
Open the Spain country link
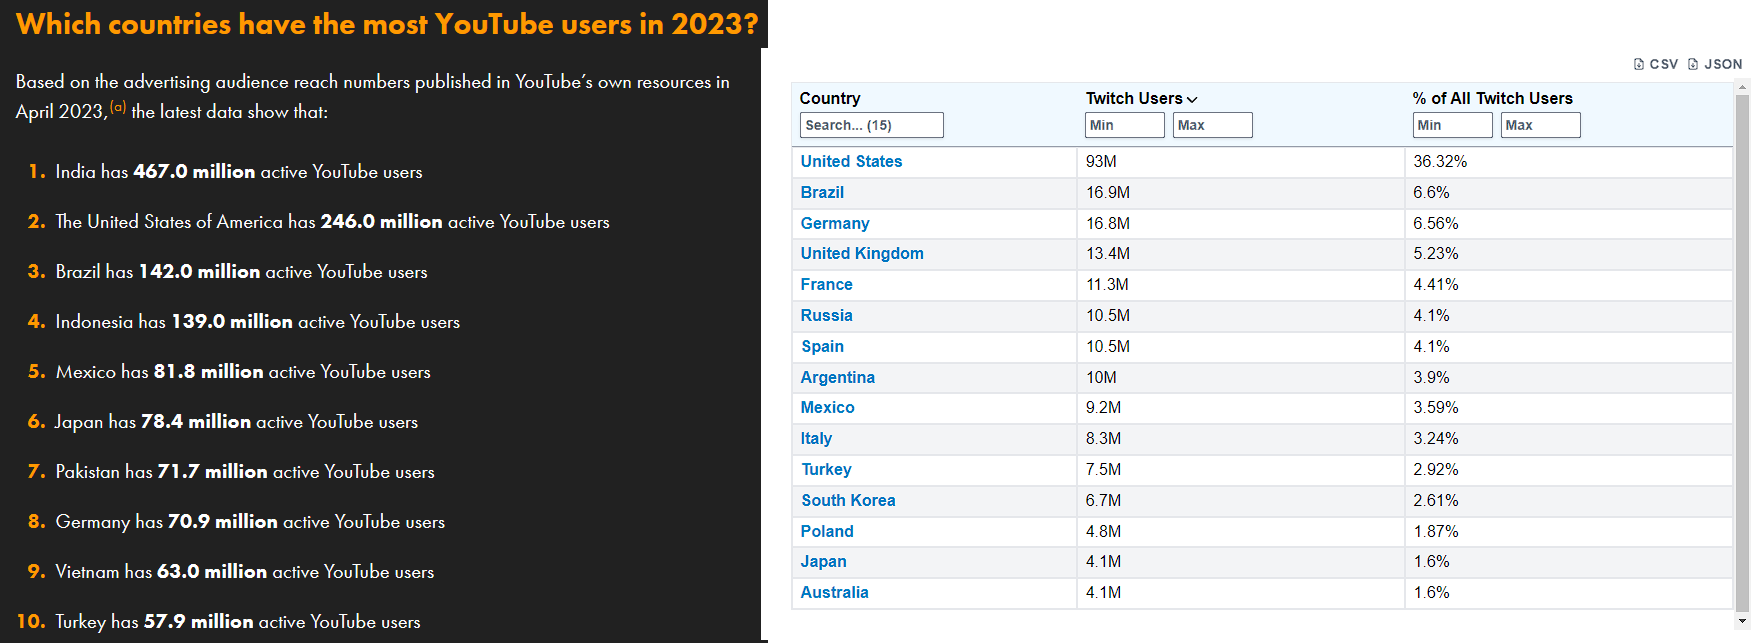coord(823,347)
